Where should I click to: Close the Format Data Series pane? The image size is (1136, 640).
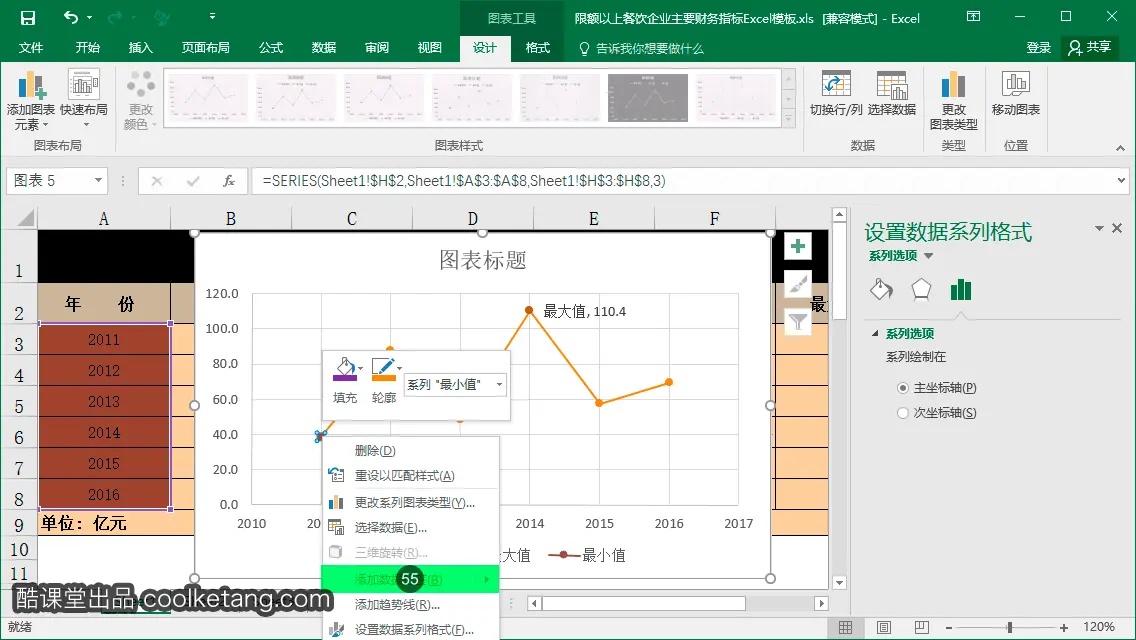point(1117,228)
